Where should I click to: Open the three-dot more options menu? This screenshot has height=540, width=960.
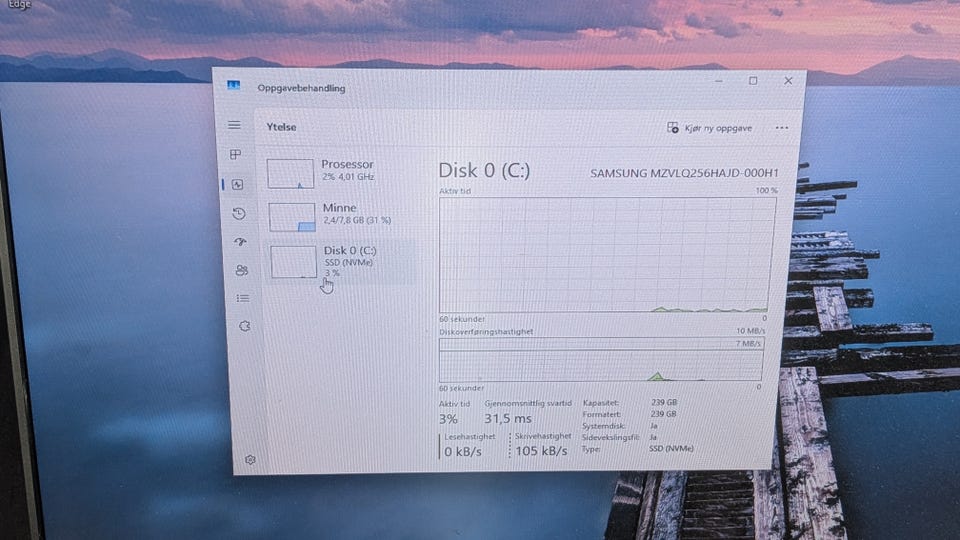(782, 128)
